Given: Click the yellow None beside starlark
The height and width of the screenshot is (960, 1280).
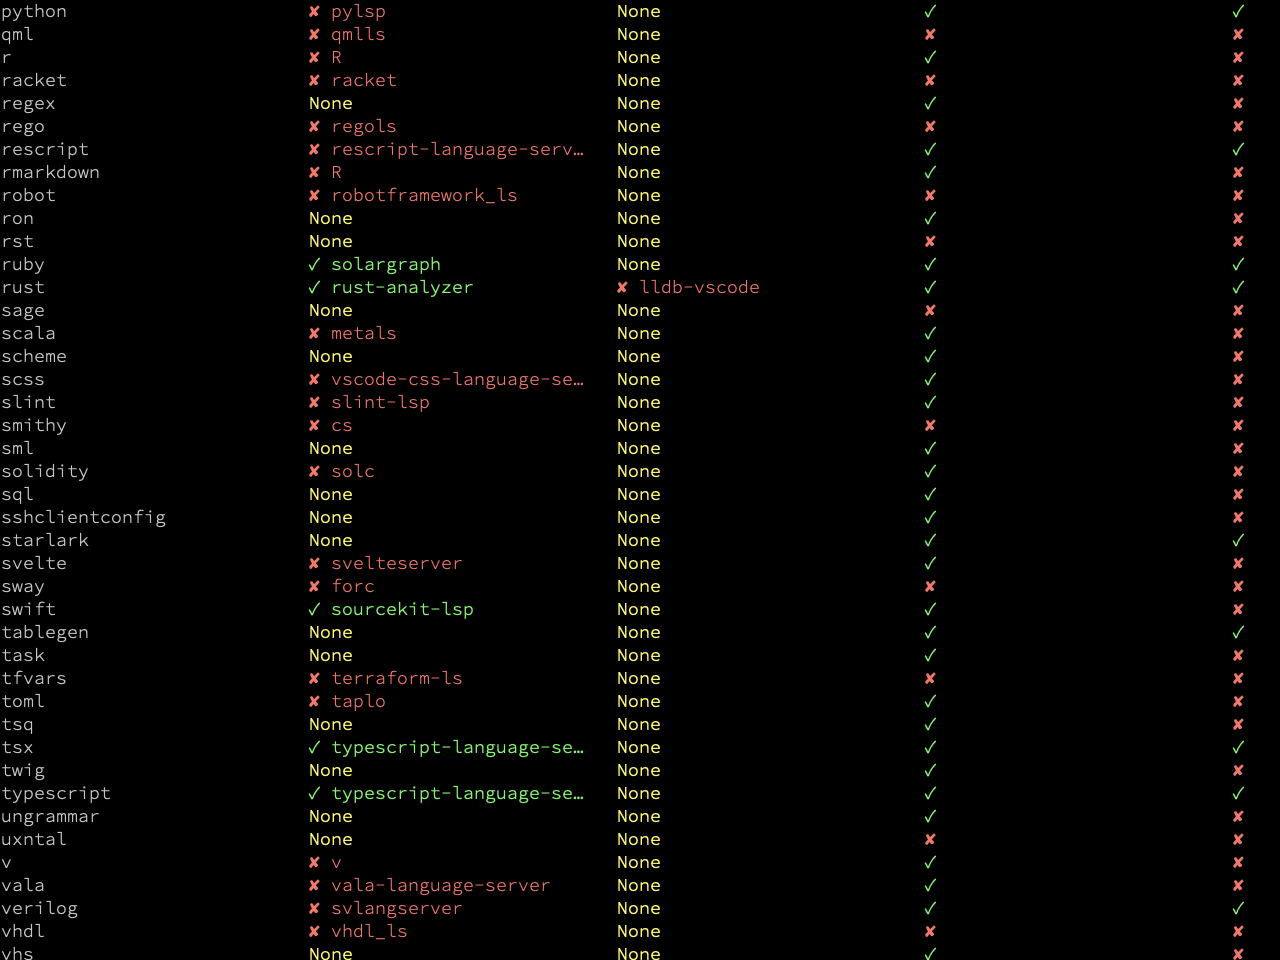Looking at the screenshot, I should (331, 540).
